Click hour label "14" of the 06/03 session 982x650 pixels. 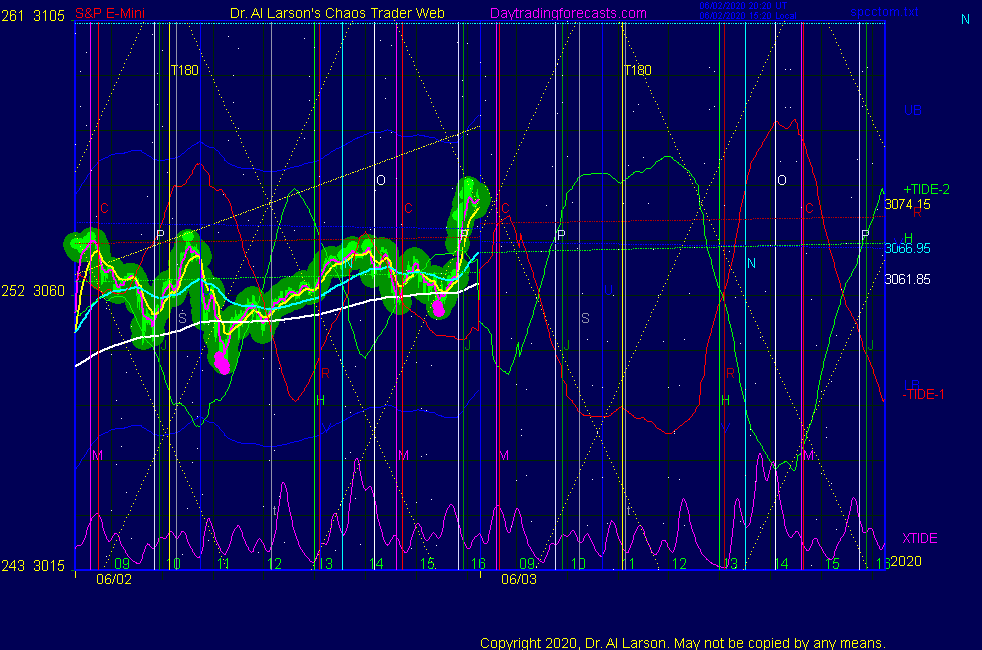(x=781, y=564)
